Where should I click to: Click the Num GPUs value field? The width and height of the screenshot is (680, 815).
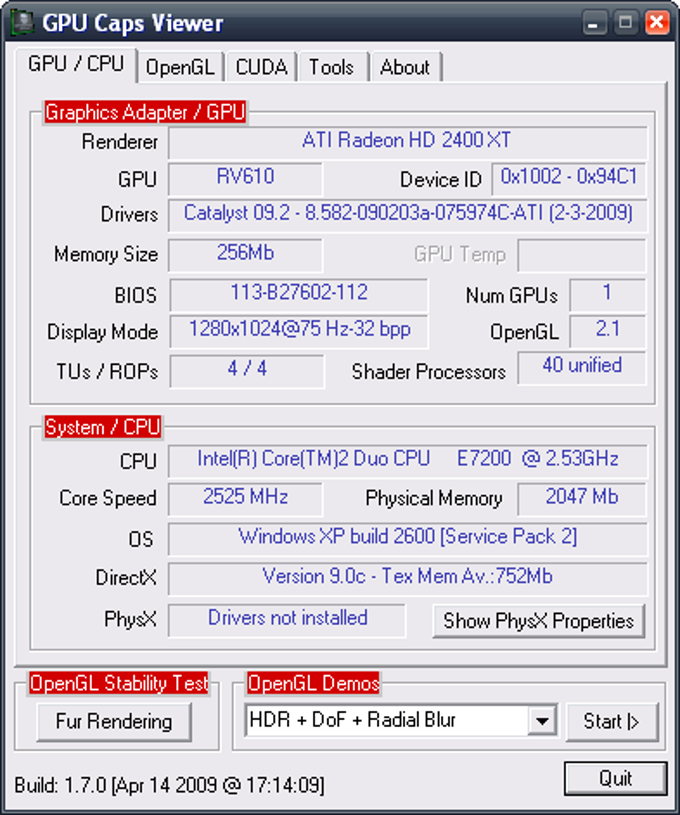(x=608, y=295)
